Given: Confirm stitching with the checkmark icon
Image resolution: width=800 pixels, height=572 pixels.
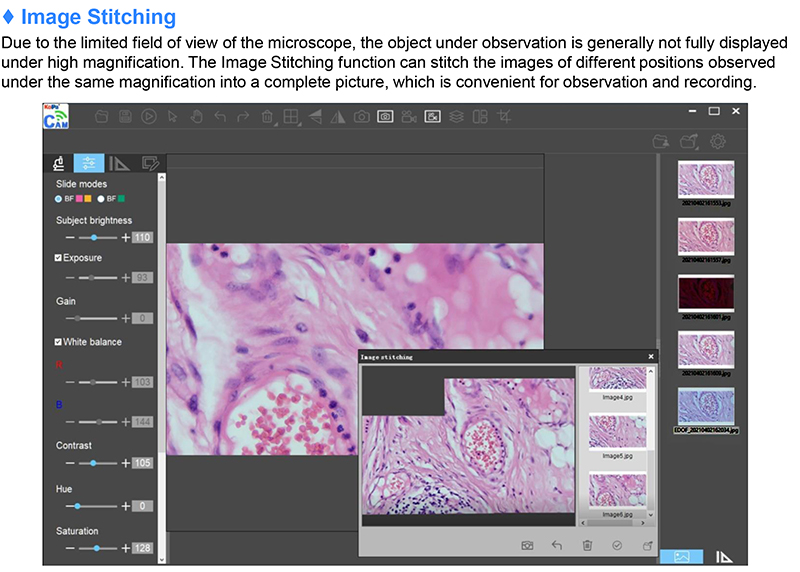Looking at the screenshot, I should pyautogui.click(x=617, y=545).
